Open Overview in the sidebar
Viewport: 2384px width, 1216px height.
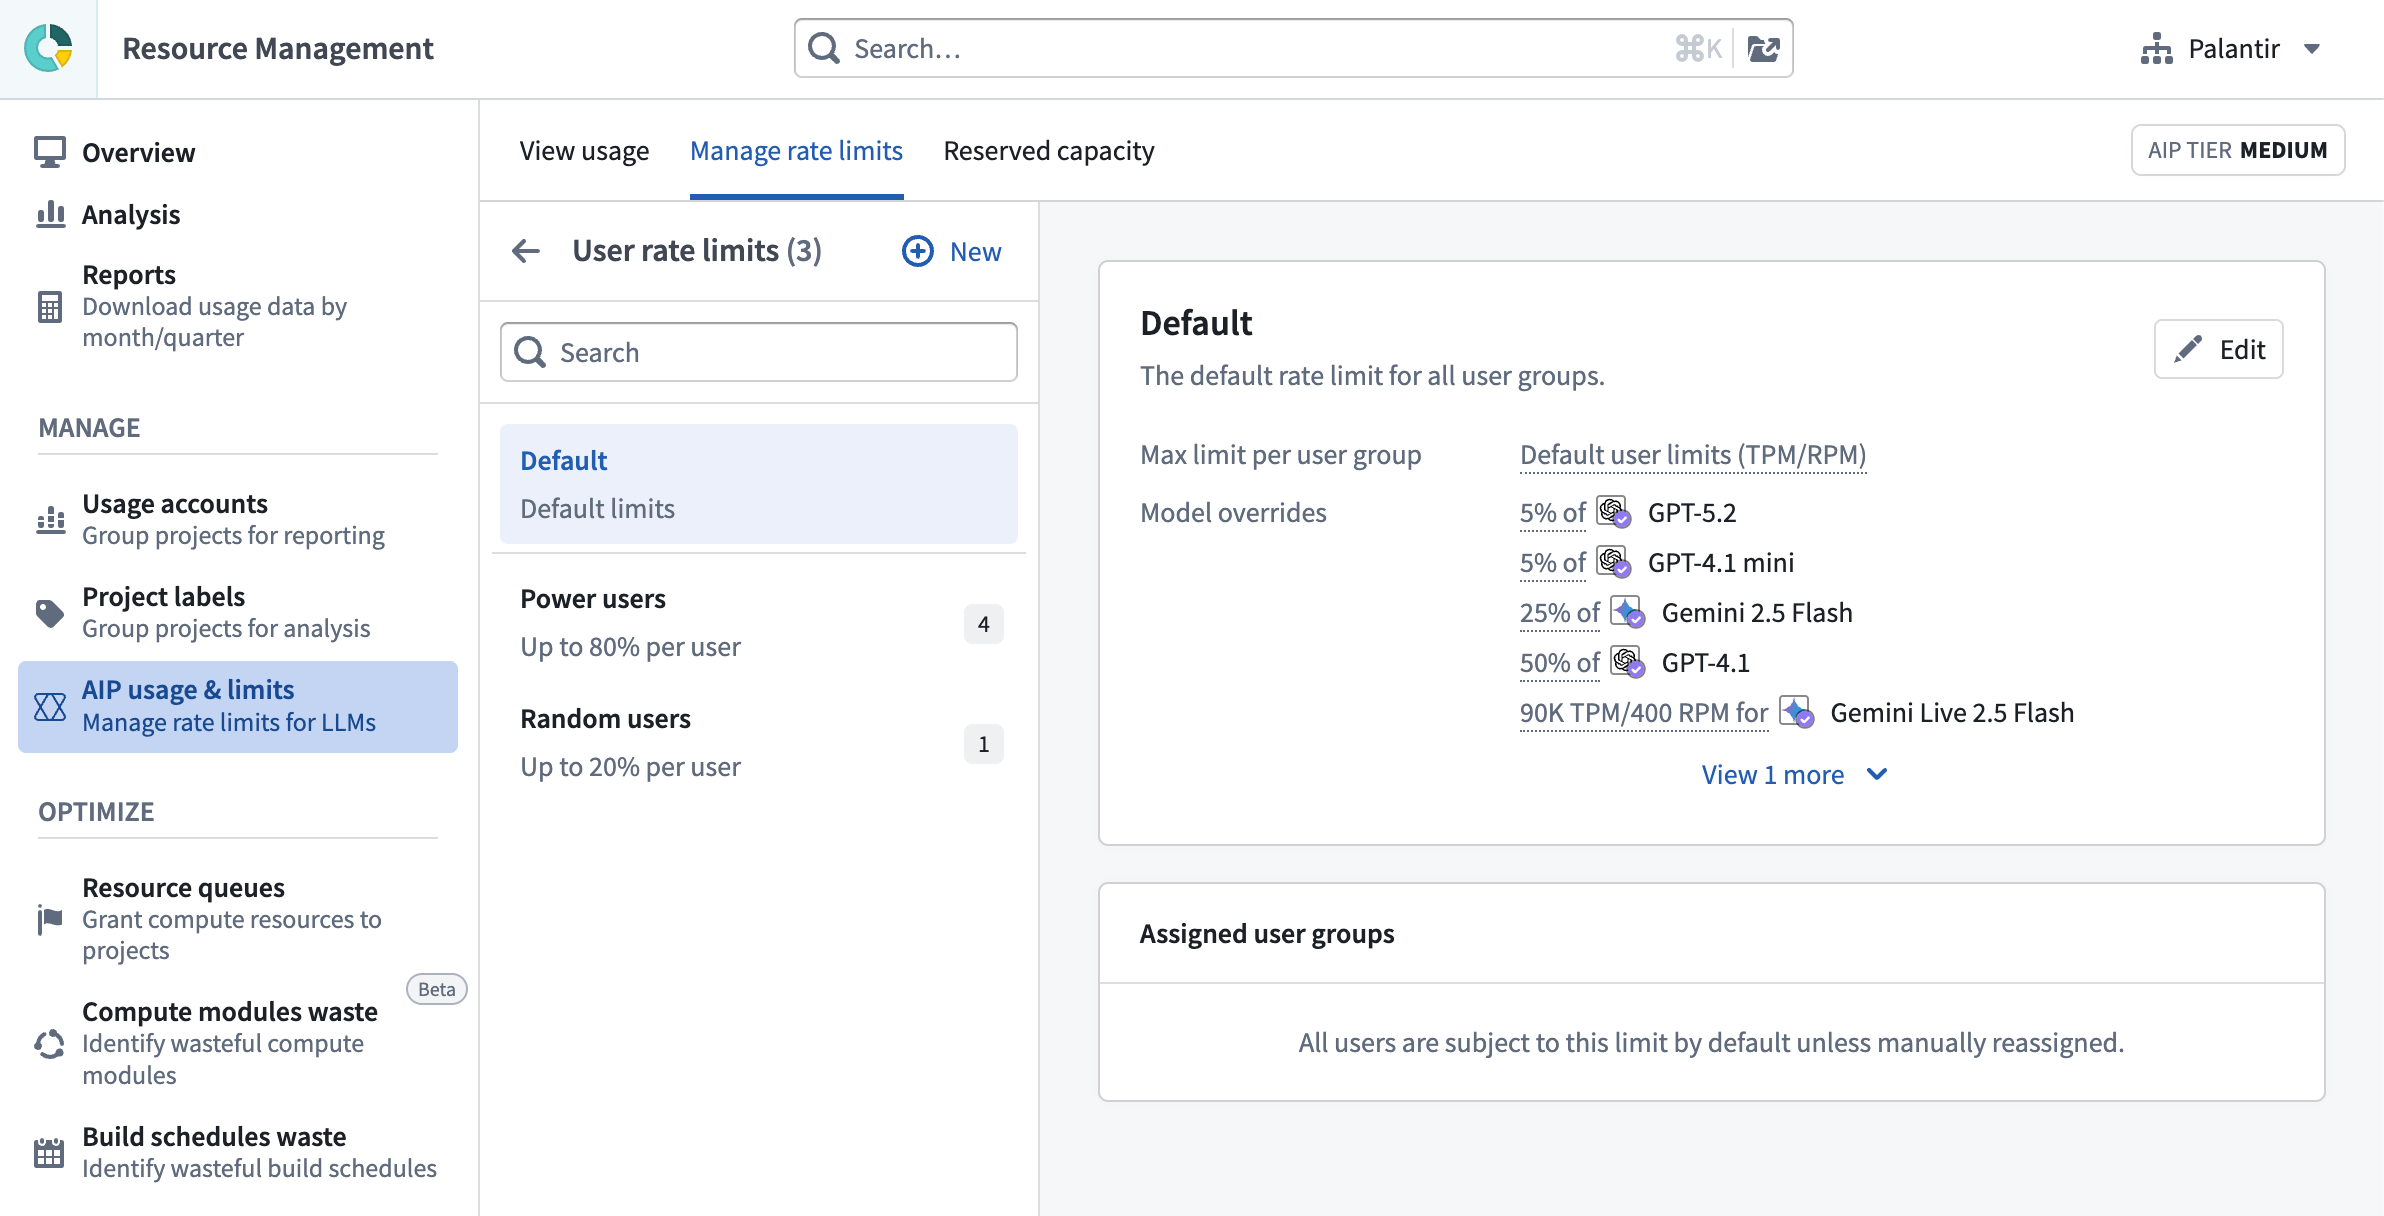point(238,152)
